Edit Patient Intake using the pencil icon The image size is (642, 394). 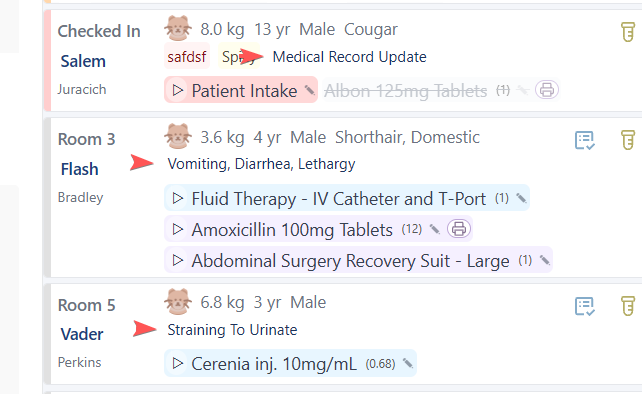[310, 90]
